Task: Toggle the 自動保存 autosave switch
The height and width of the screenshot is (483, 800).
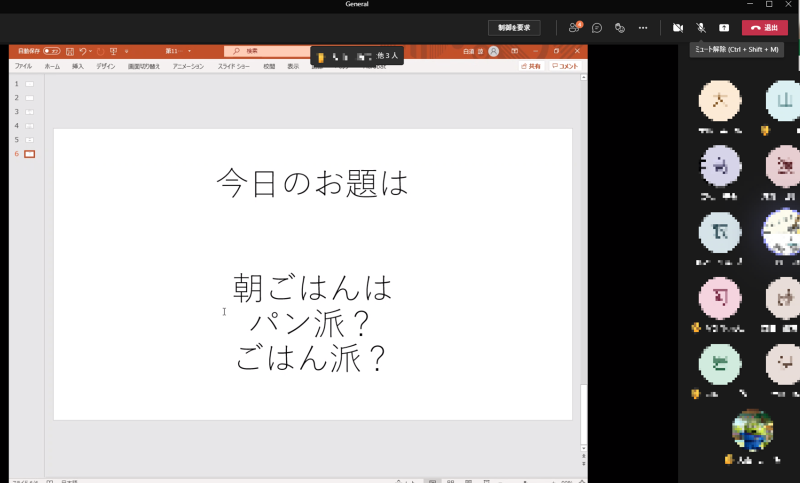Action: 50,51
